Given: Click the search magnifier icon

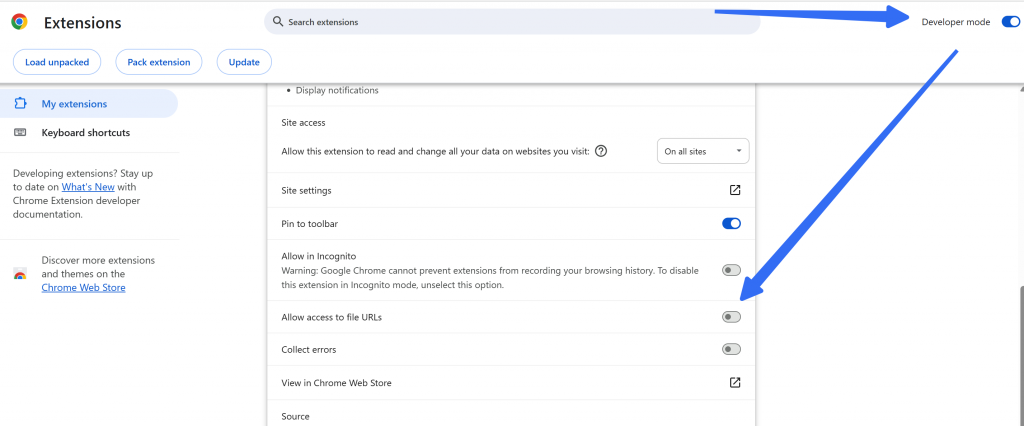Looking at the screenshot, I should (278, 22).
